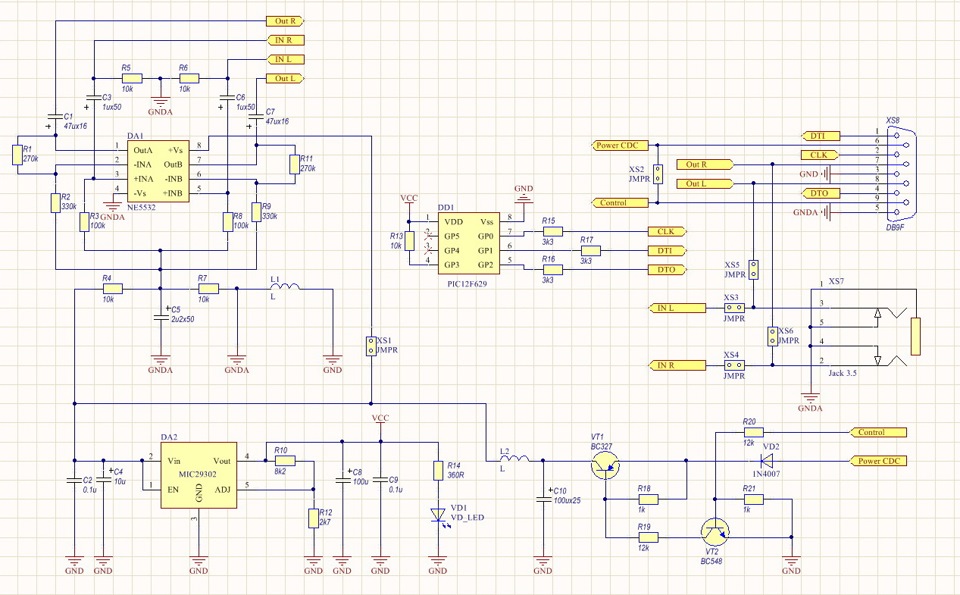The image size is (960, 595).
Task: Select the DTI port after resistor R17
Action: point(667,250)
